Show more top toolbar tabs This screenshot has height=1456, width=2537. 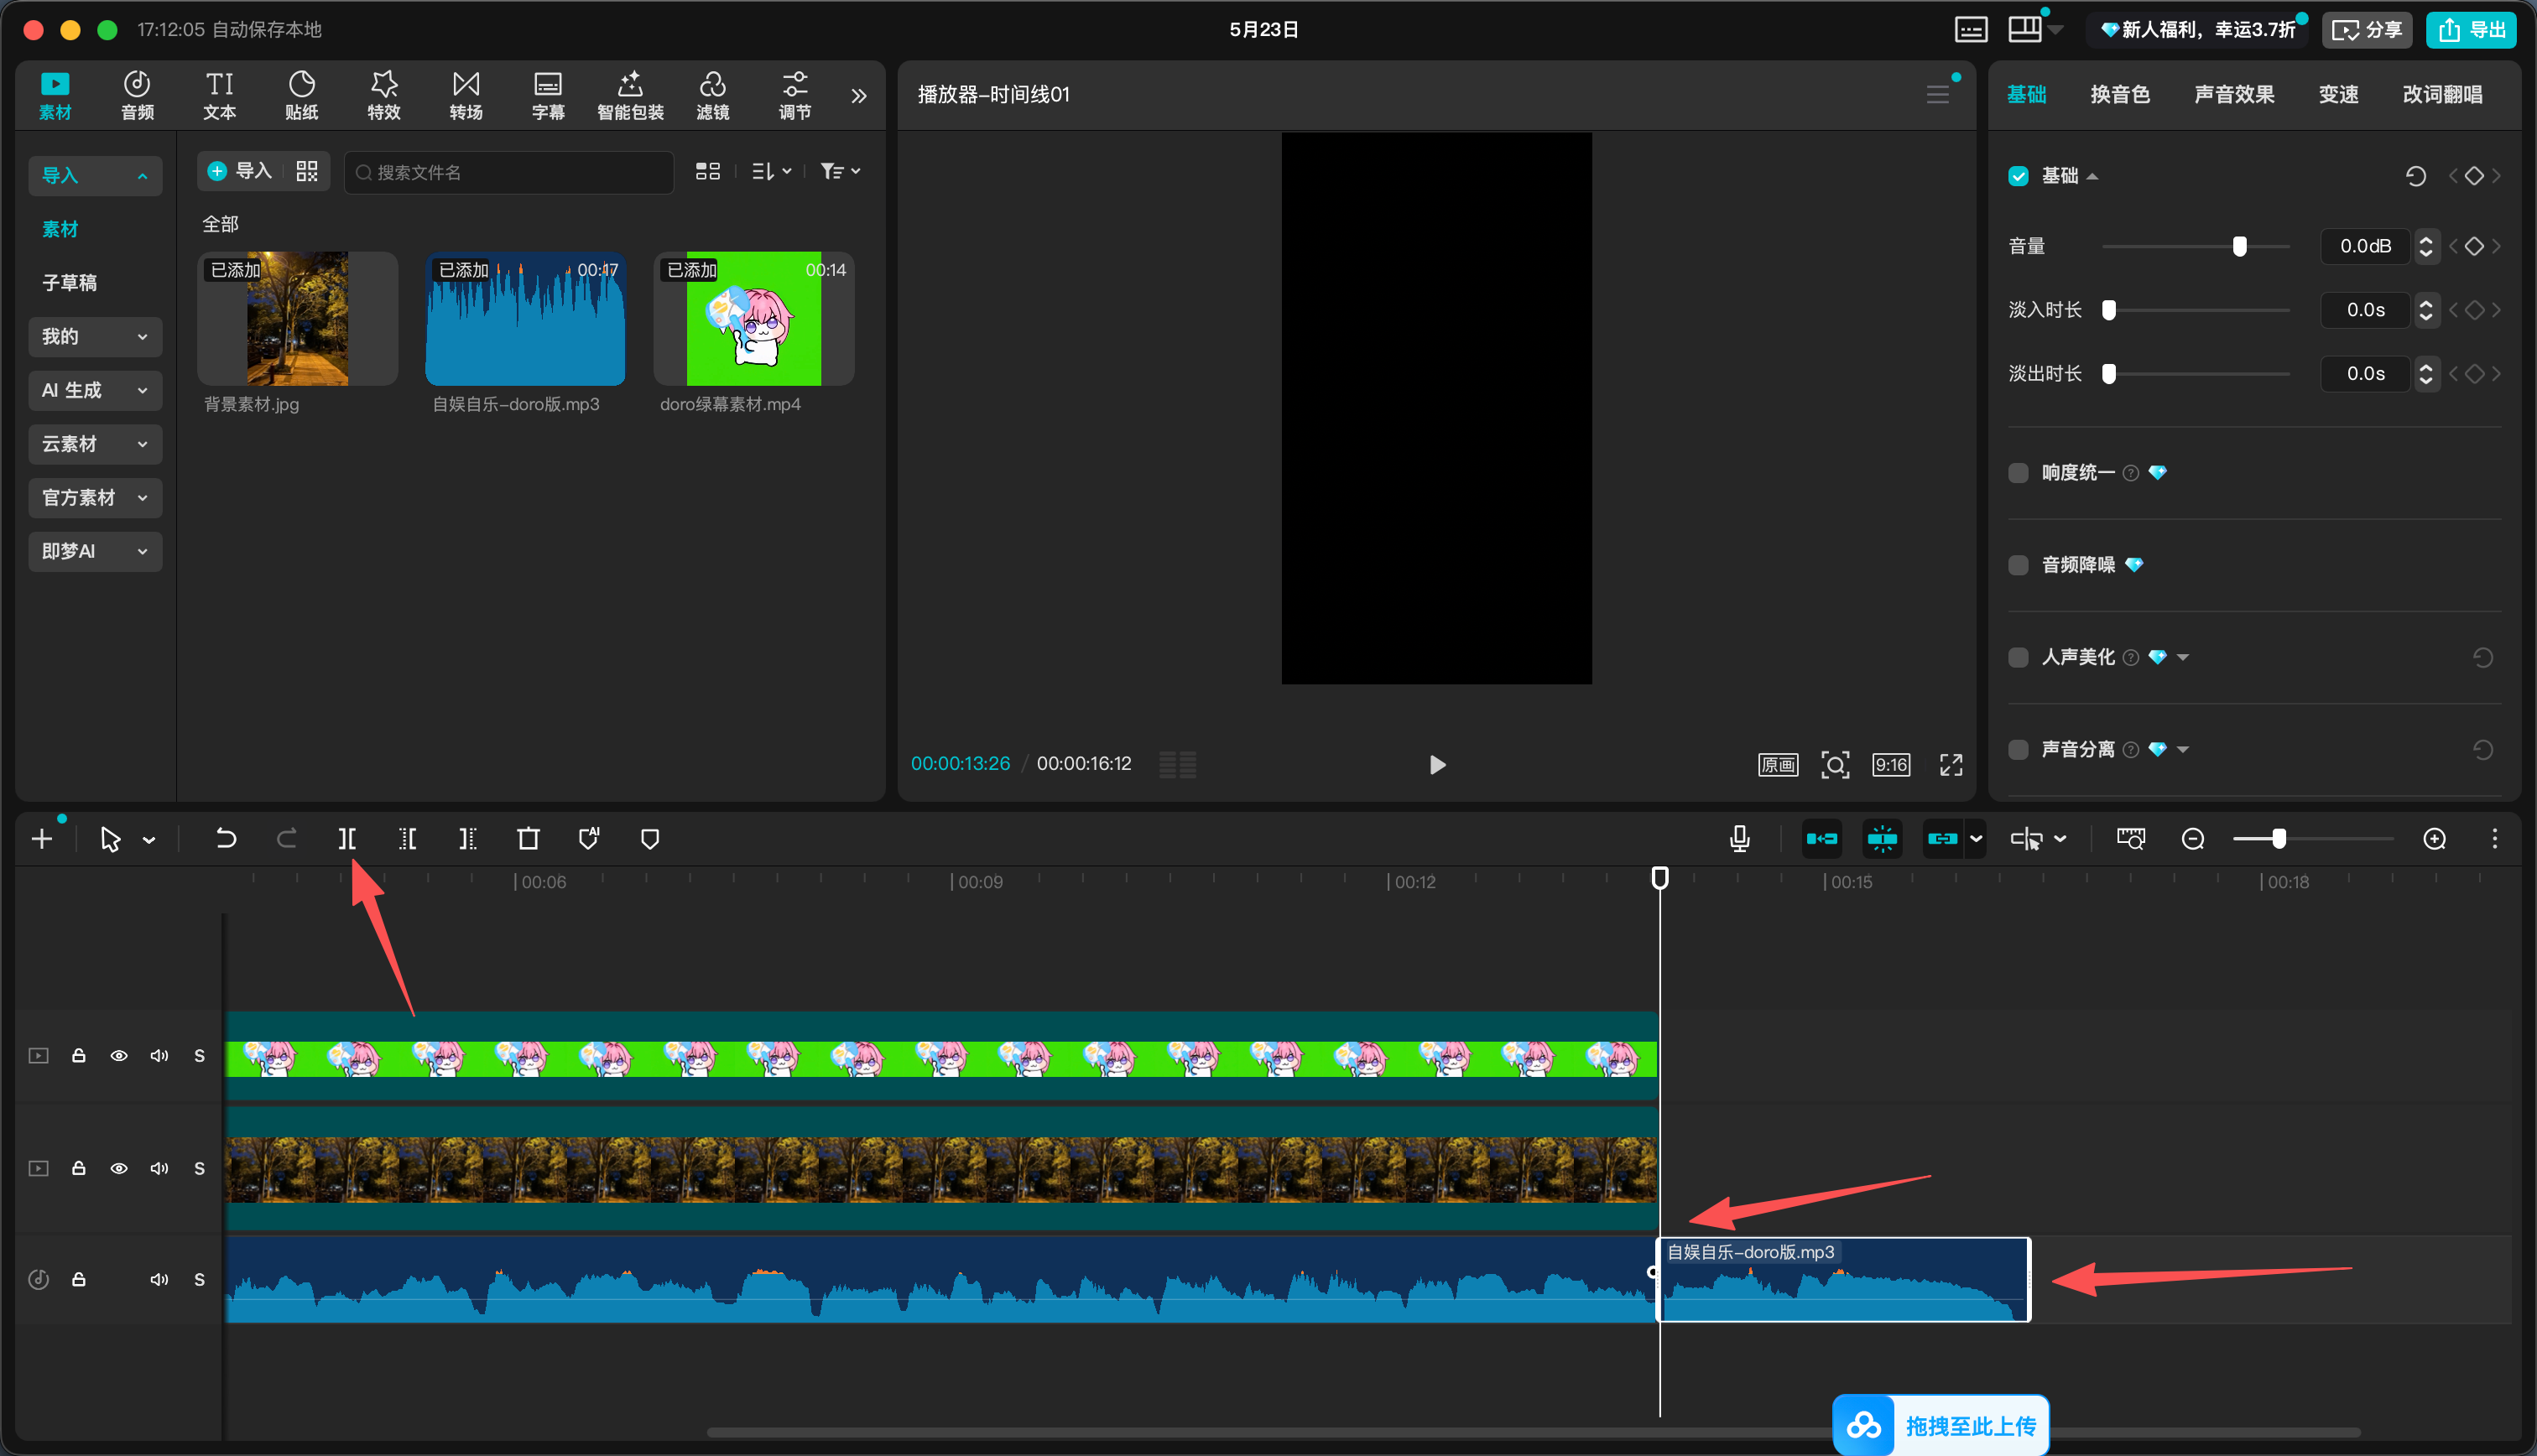[858, 96]
